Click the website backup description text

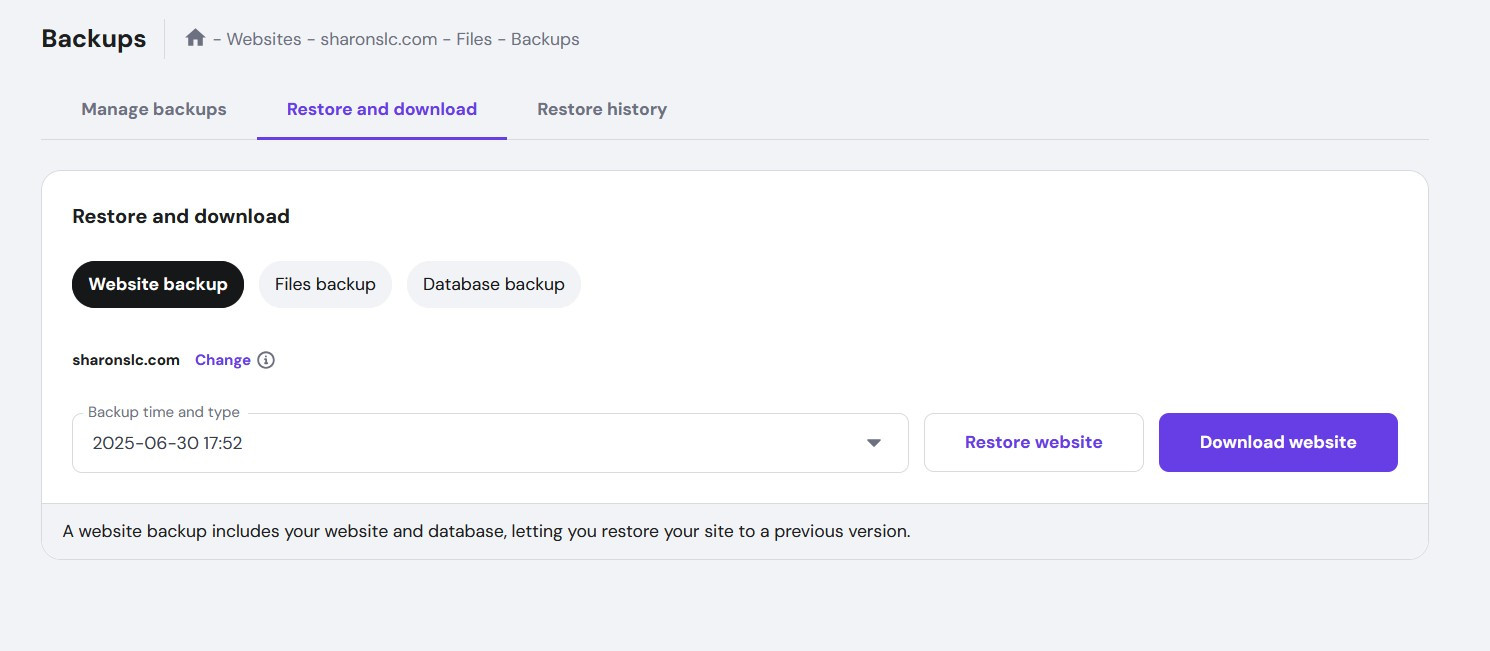coord(486,532)
